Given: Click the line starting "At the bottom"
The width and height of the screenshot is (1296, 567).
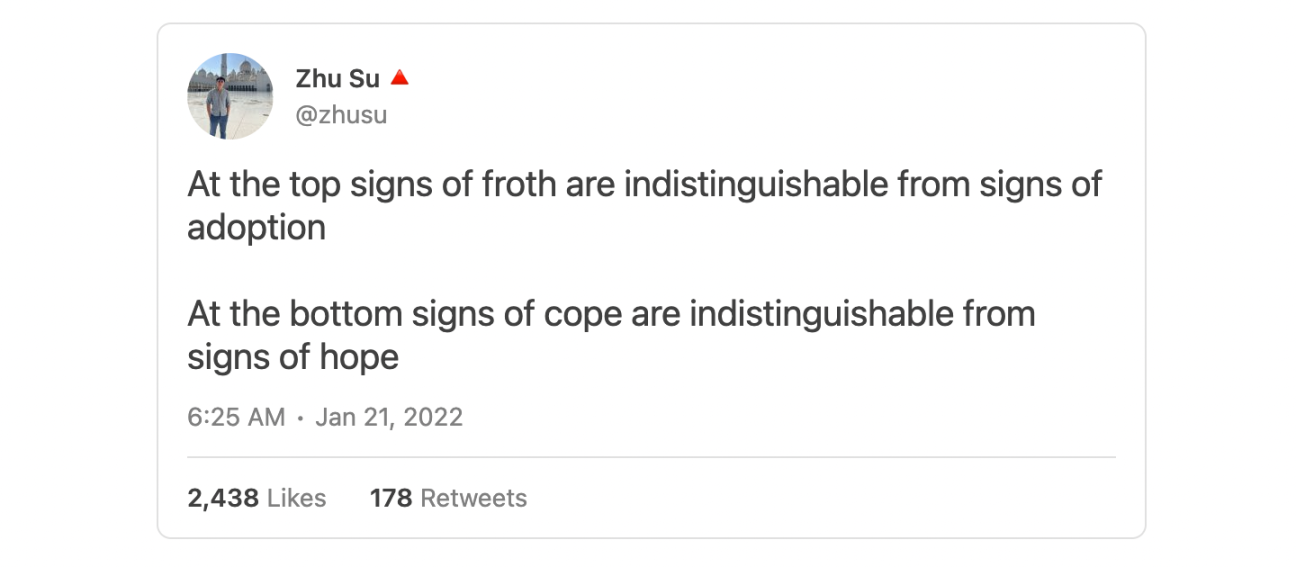Looking at the screenshot, I should (610, 314).
